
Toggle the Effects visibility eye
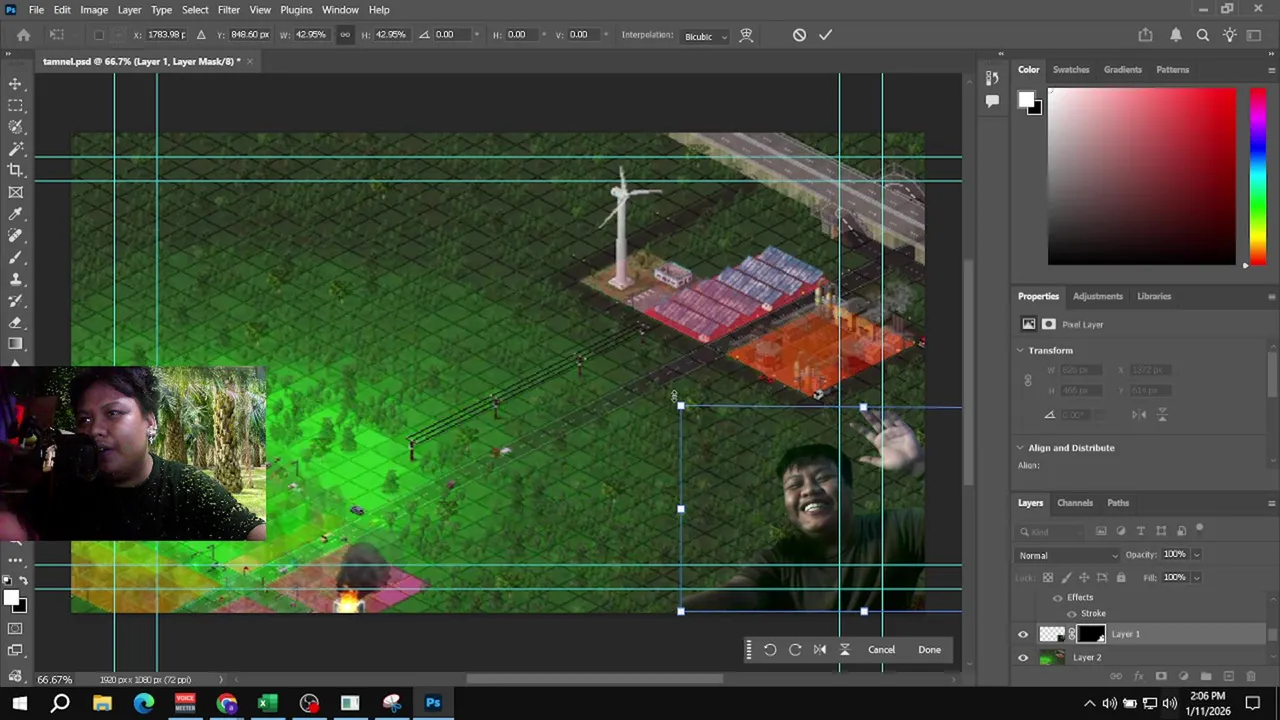pyautogui.click(x=1057, y=598)
